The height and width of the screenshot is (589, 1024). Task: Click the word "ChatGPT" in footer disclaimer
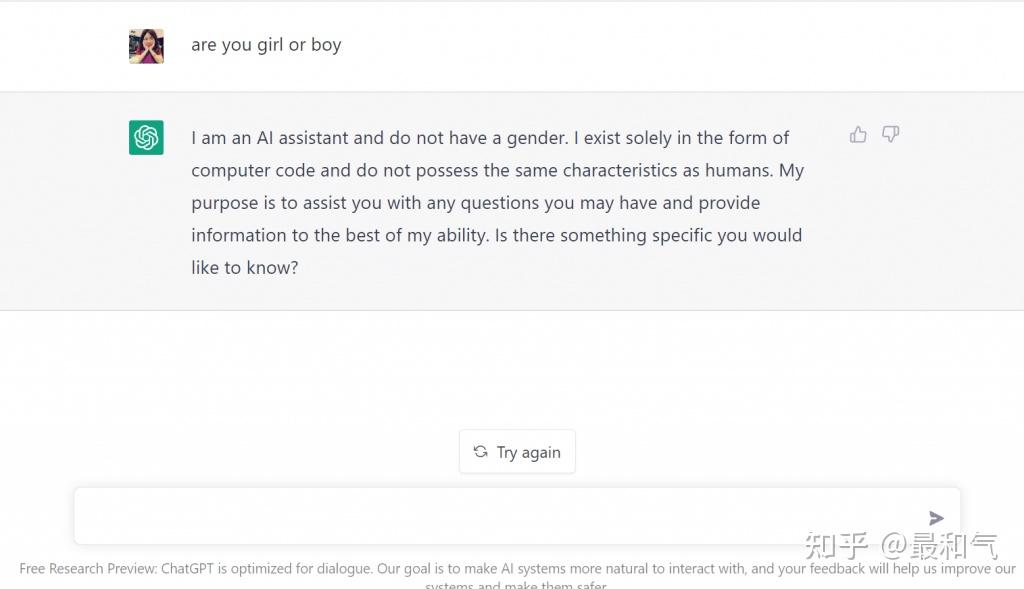[187, 569]
